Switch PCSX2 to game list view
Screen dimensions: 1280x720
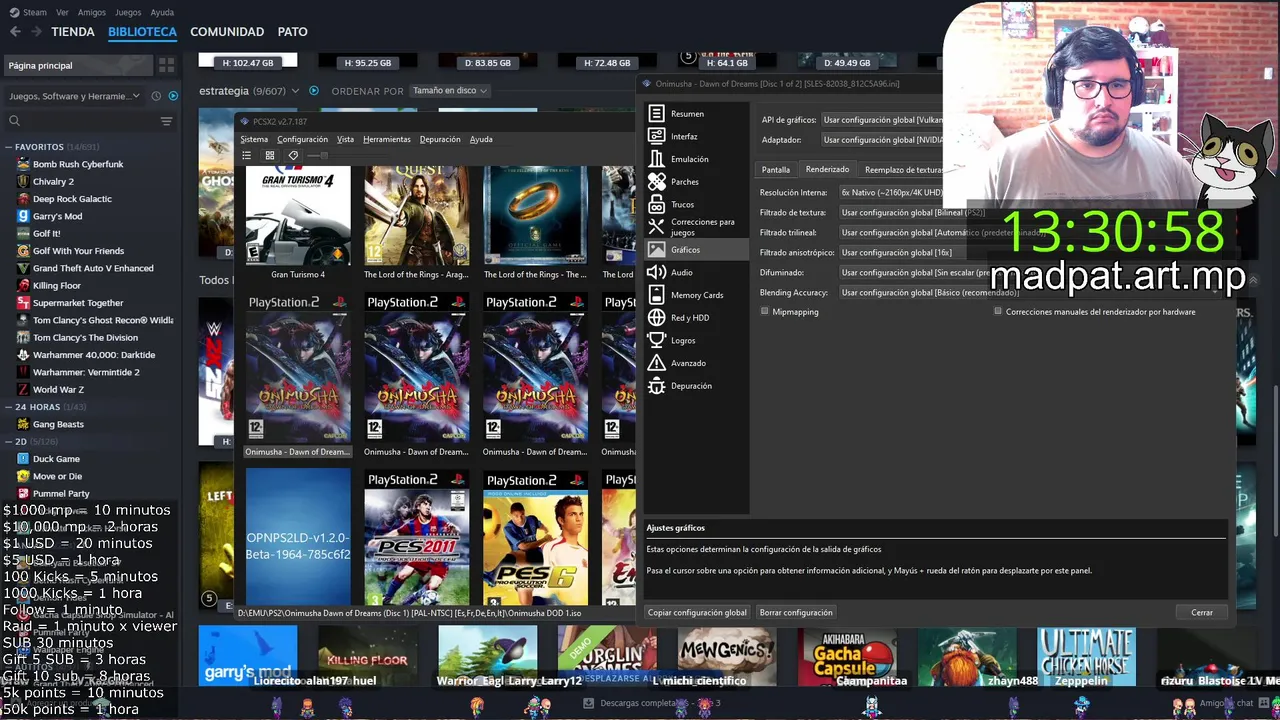coord(246,155)
